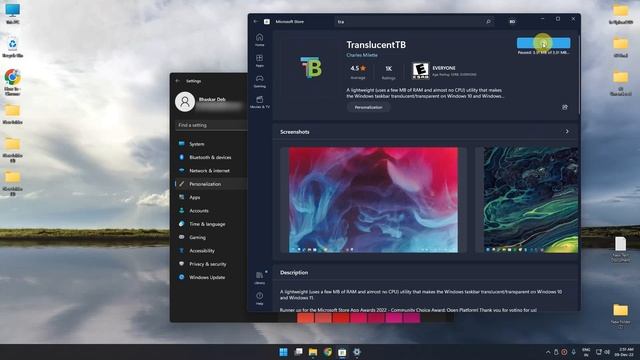Open the clock and date flyout
Image resolution: width=640 pixels, height=360 pixels.
pos(625,352)
